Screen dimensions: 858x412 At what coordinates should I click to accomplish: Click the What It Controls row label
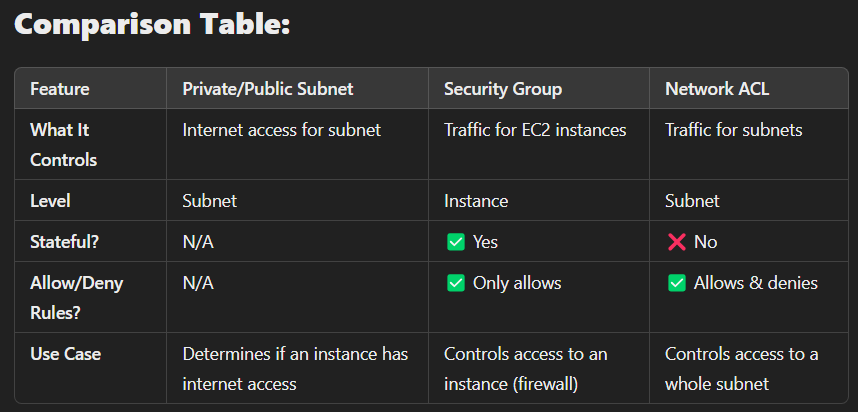click(66, 144)
